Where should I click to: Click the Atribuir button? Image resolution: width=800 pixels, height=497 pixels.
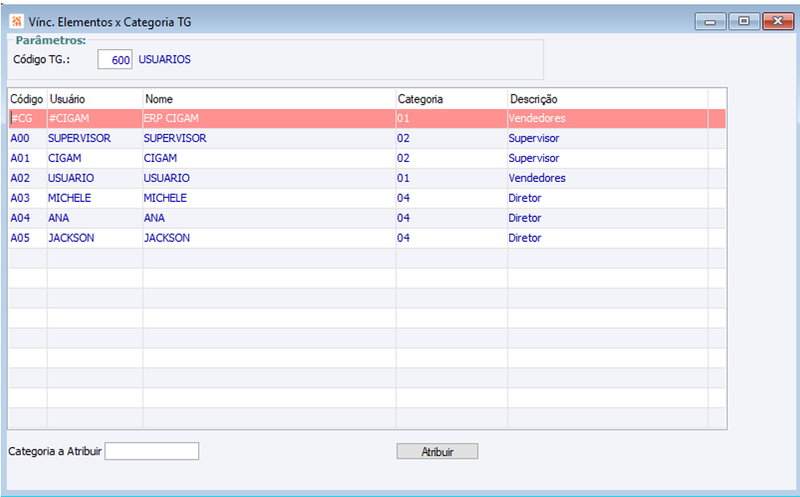pyautogui.click(x=437, y=452)
